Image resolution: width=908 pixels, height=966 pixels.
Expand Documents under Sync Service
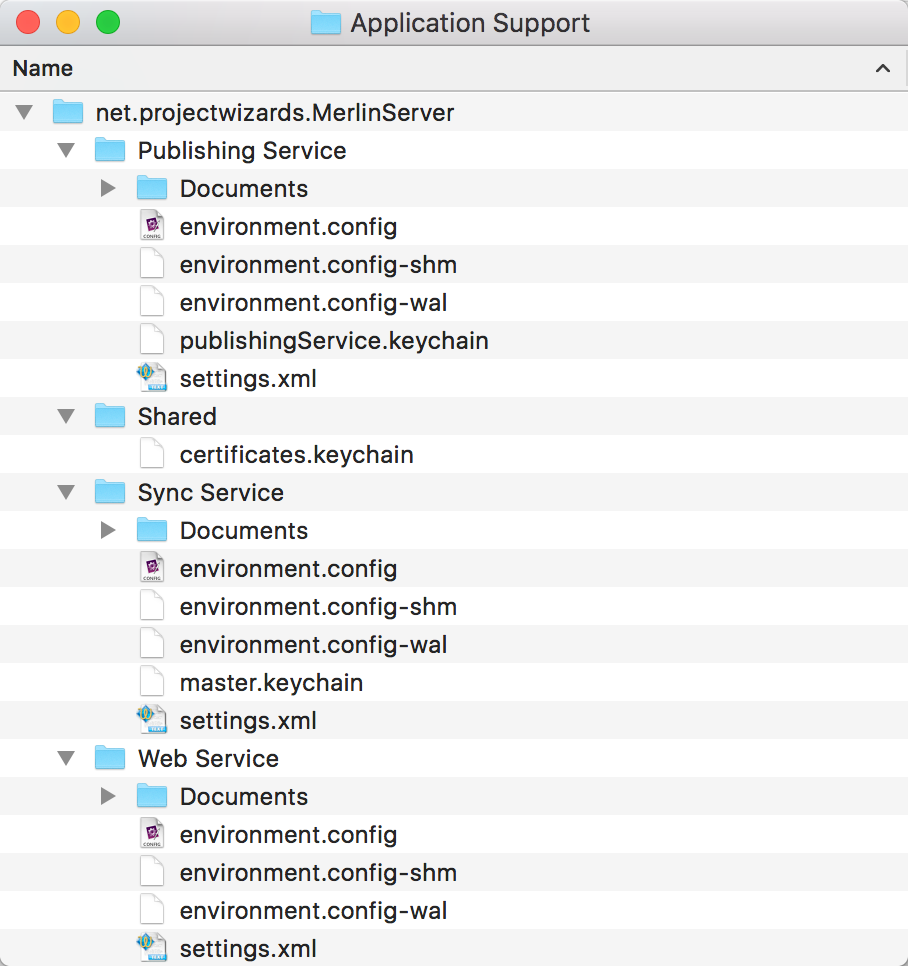click(108, 530)
